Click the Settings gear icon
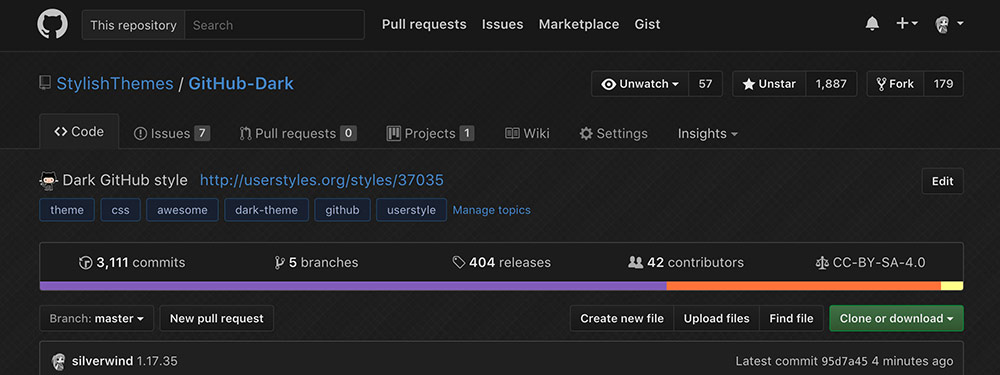 pos(586,133)
